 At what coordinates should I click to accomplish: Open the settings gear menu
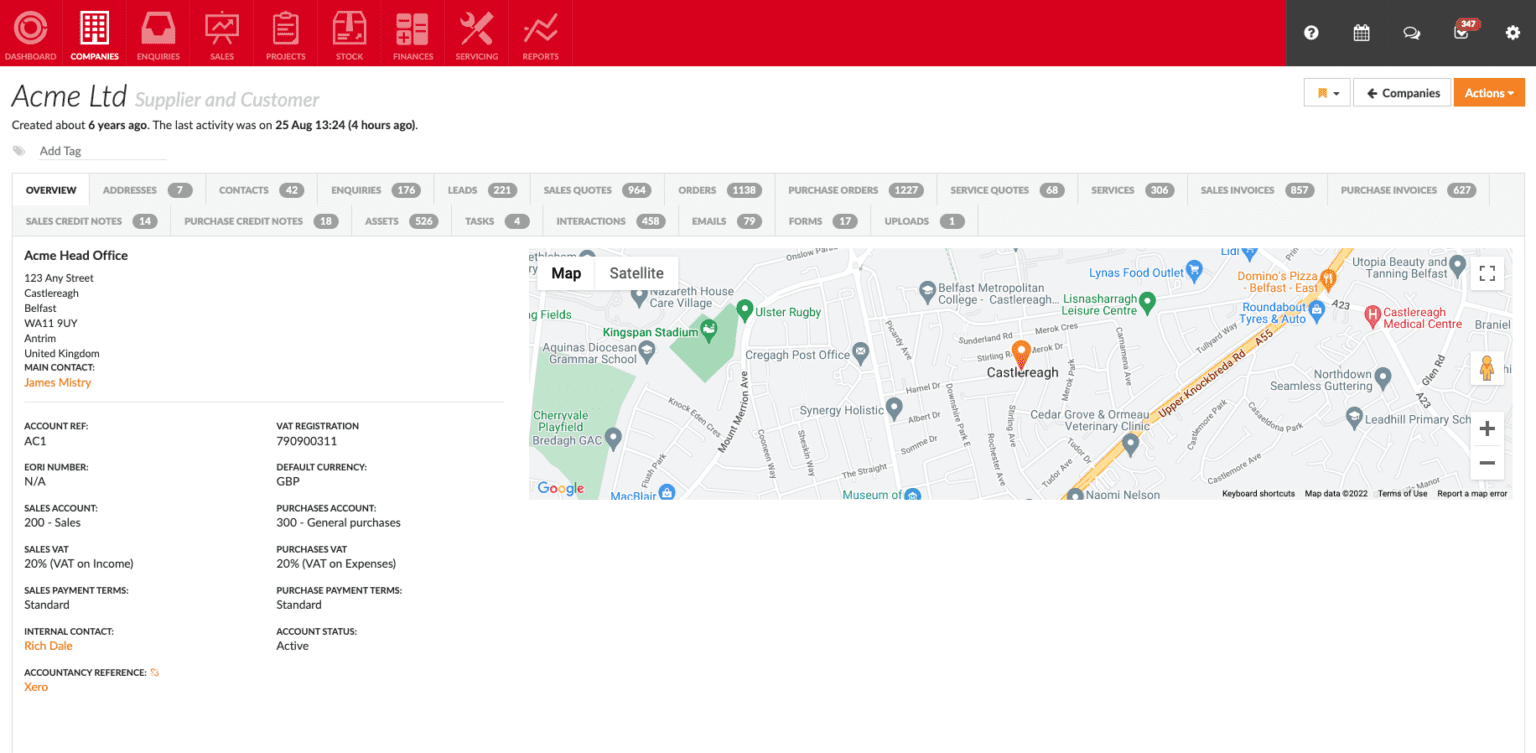[1513, 32]
